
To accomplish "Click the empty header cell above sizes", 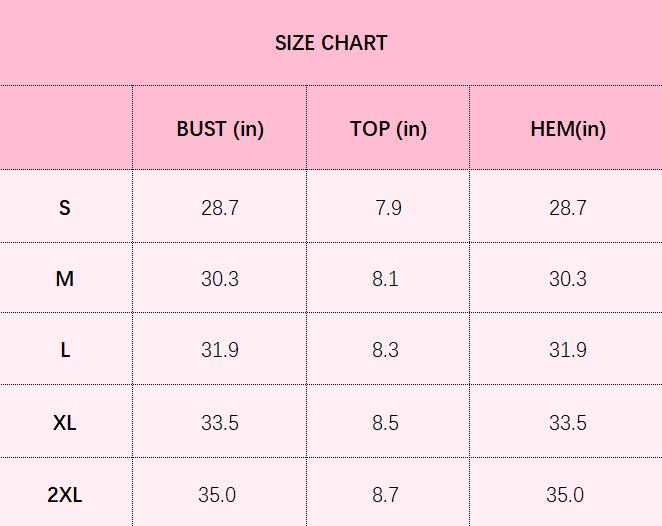I will pyautogui.click(x=66, y=127).
